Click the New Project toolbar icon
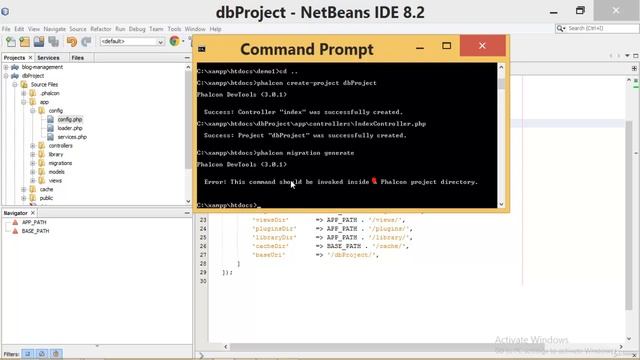Viewport: 640px width, 360px height. (x=24, y=42)
